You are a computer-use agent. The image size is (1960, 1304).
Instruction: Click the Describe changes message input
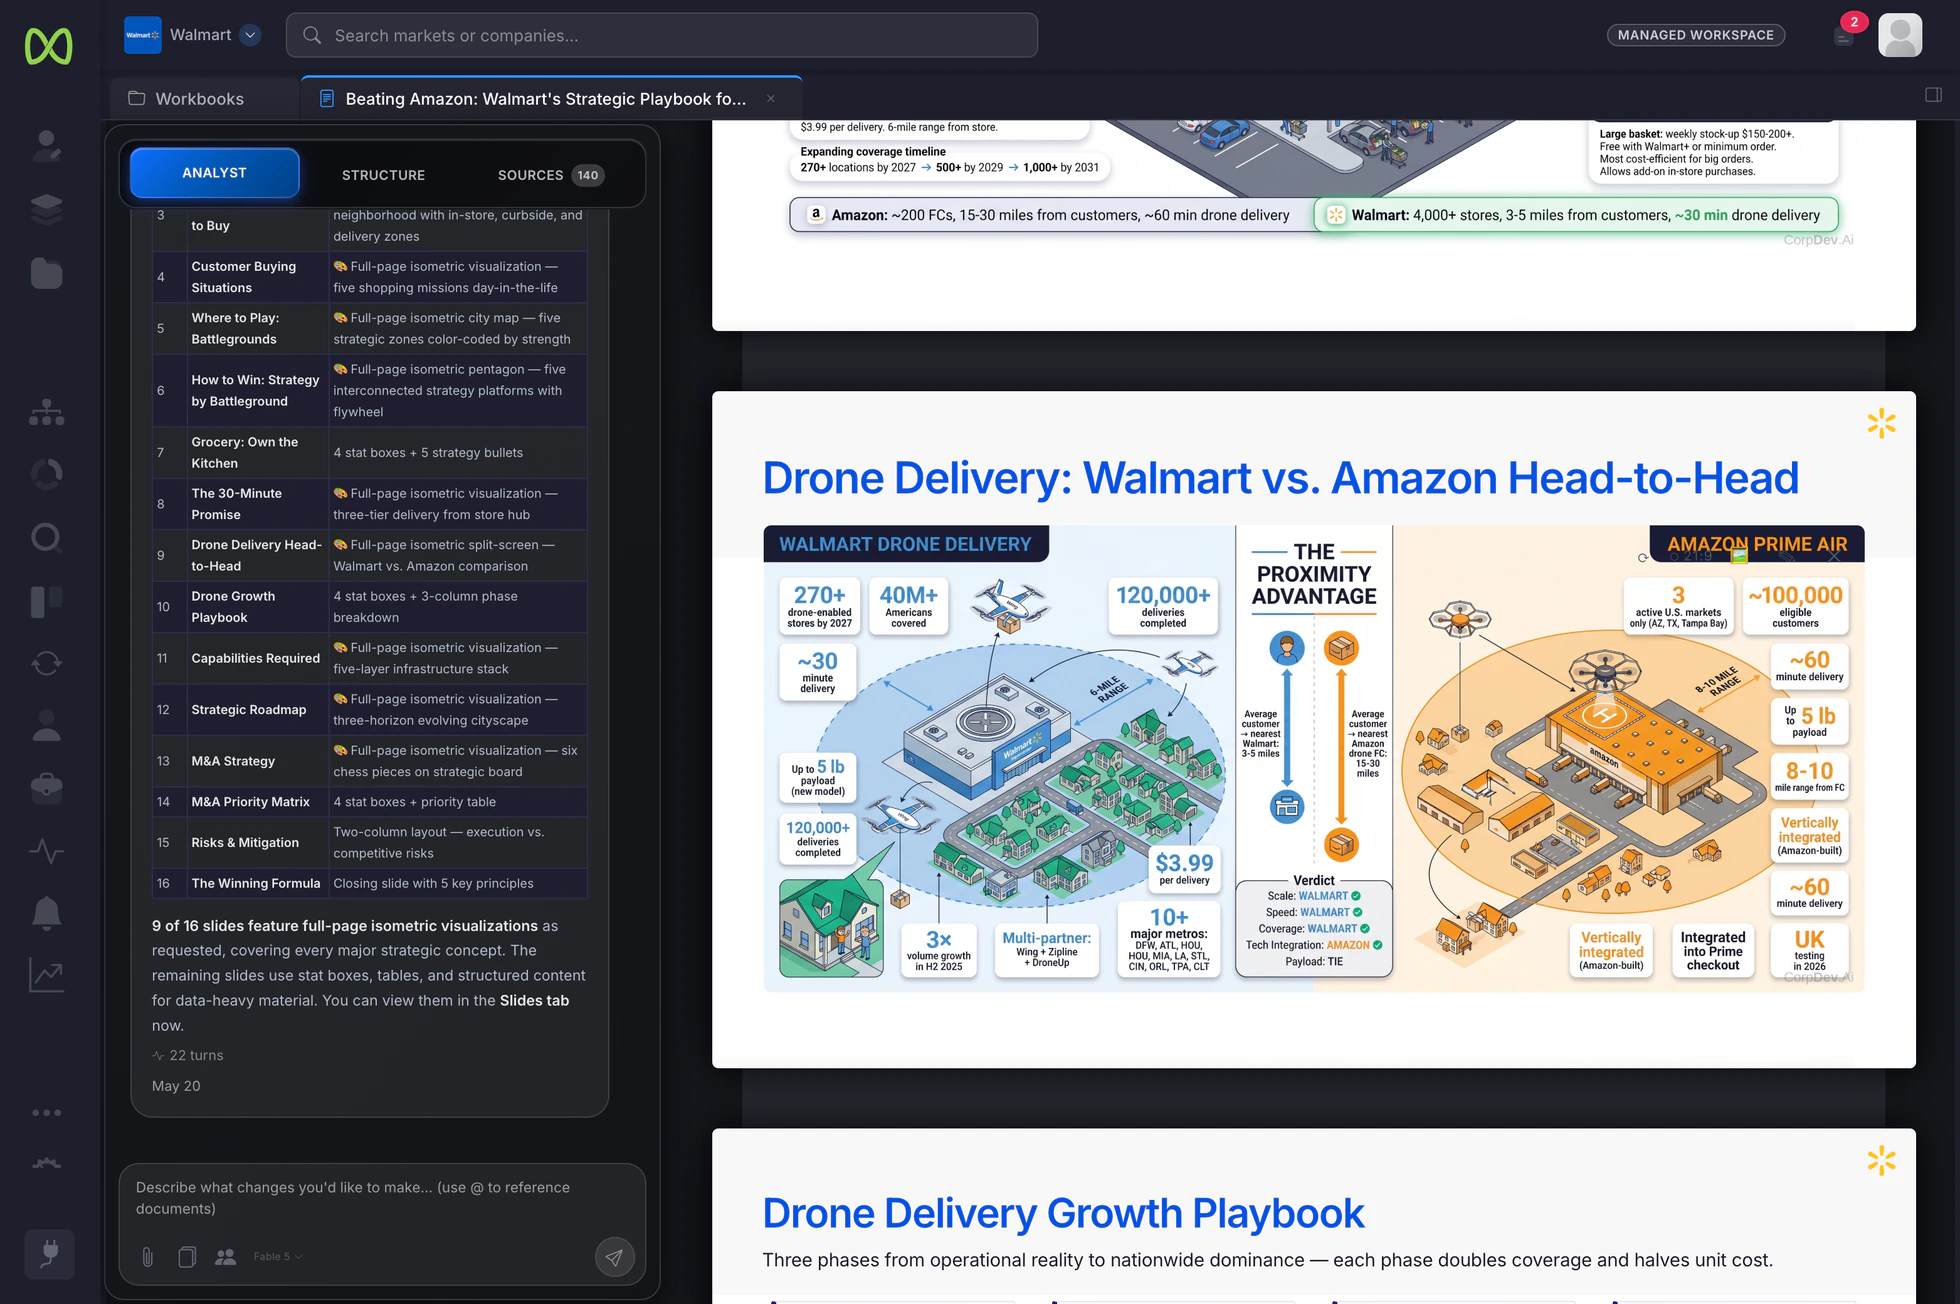pos(382,1198)
